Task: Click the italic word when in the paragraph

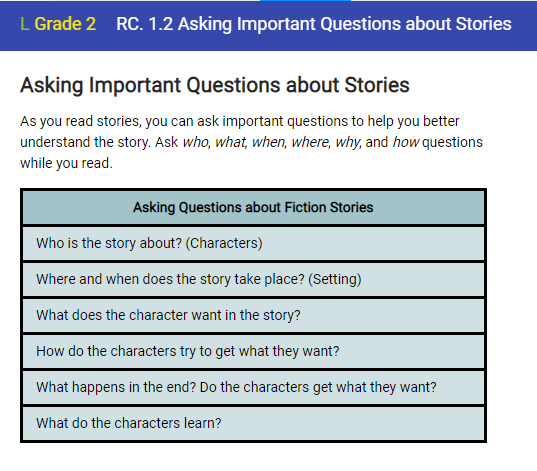Action: 269,142
